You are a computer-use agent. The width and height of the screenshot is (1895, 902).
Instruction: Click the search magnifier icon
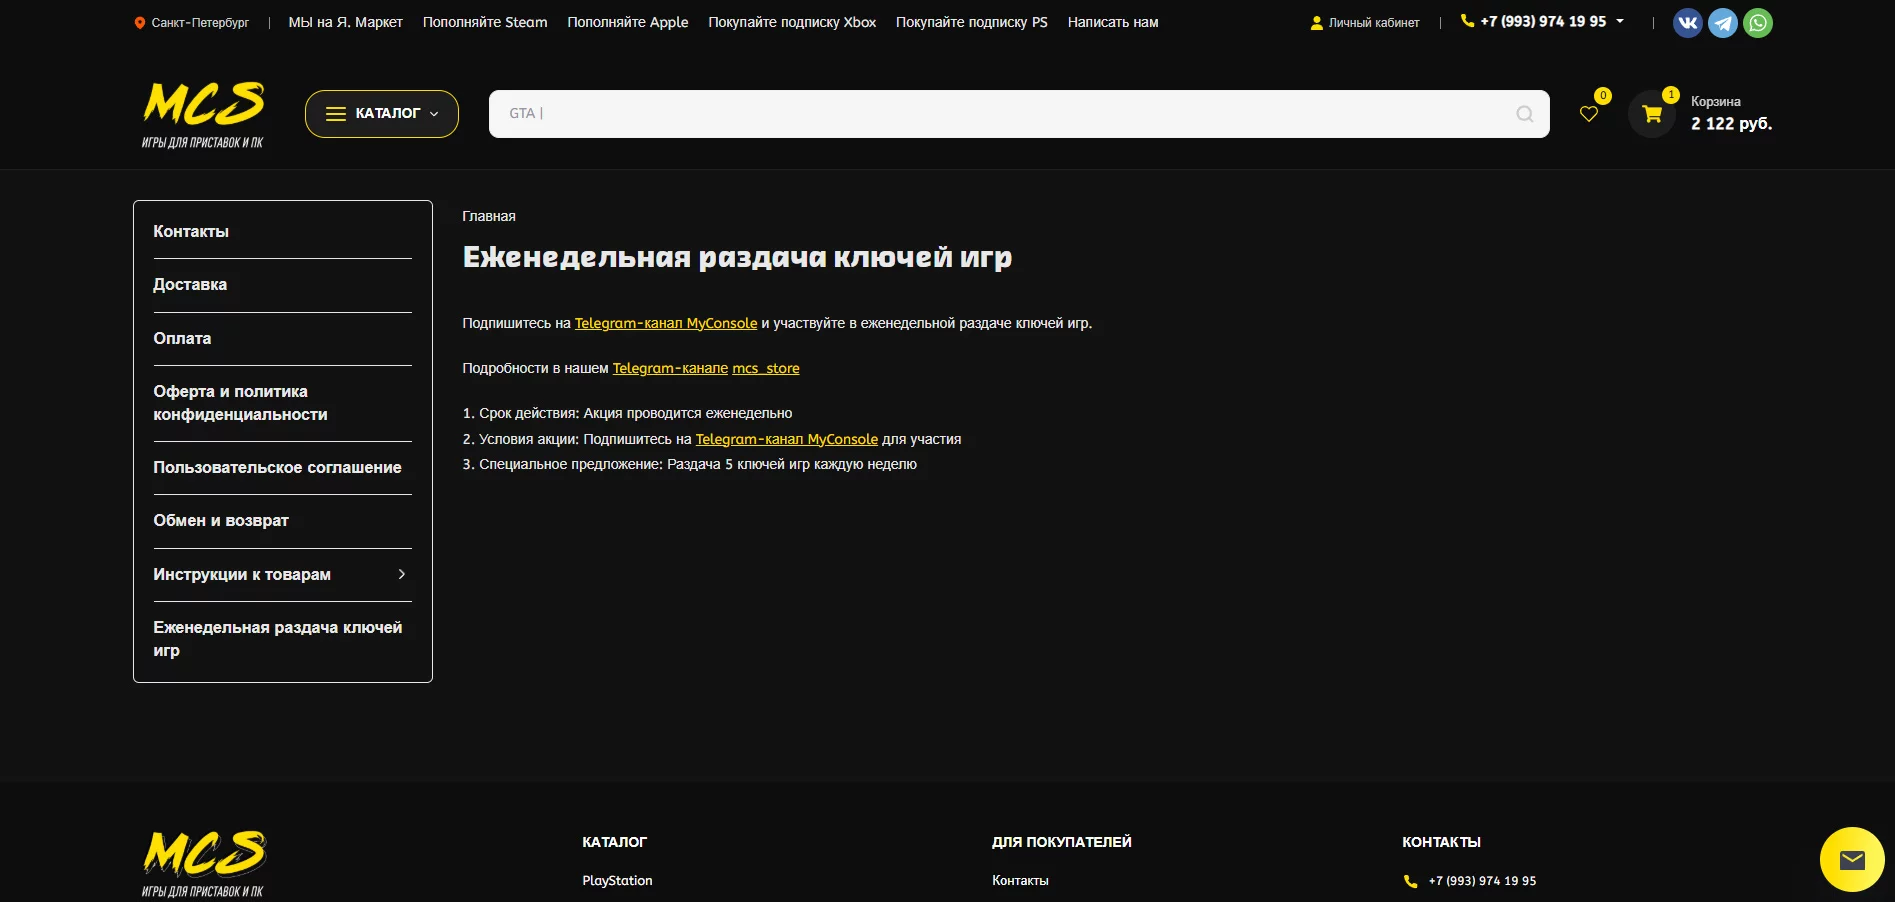pos(1524,114)
